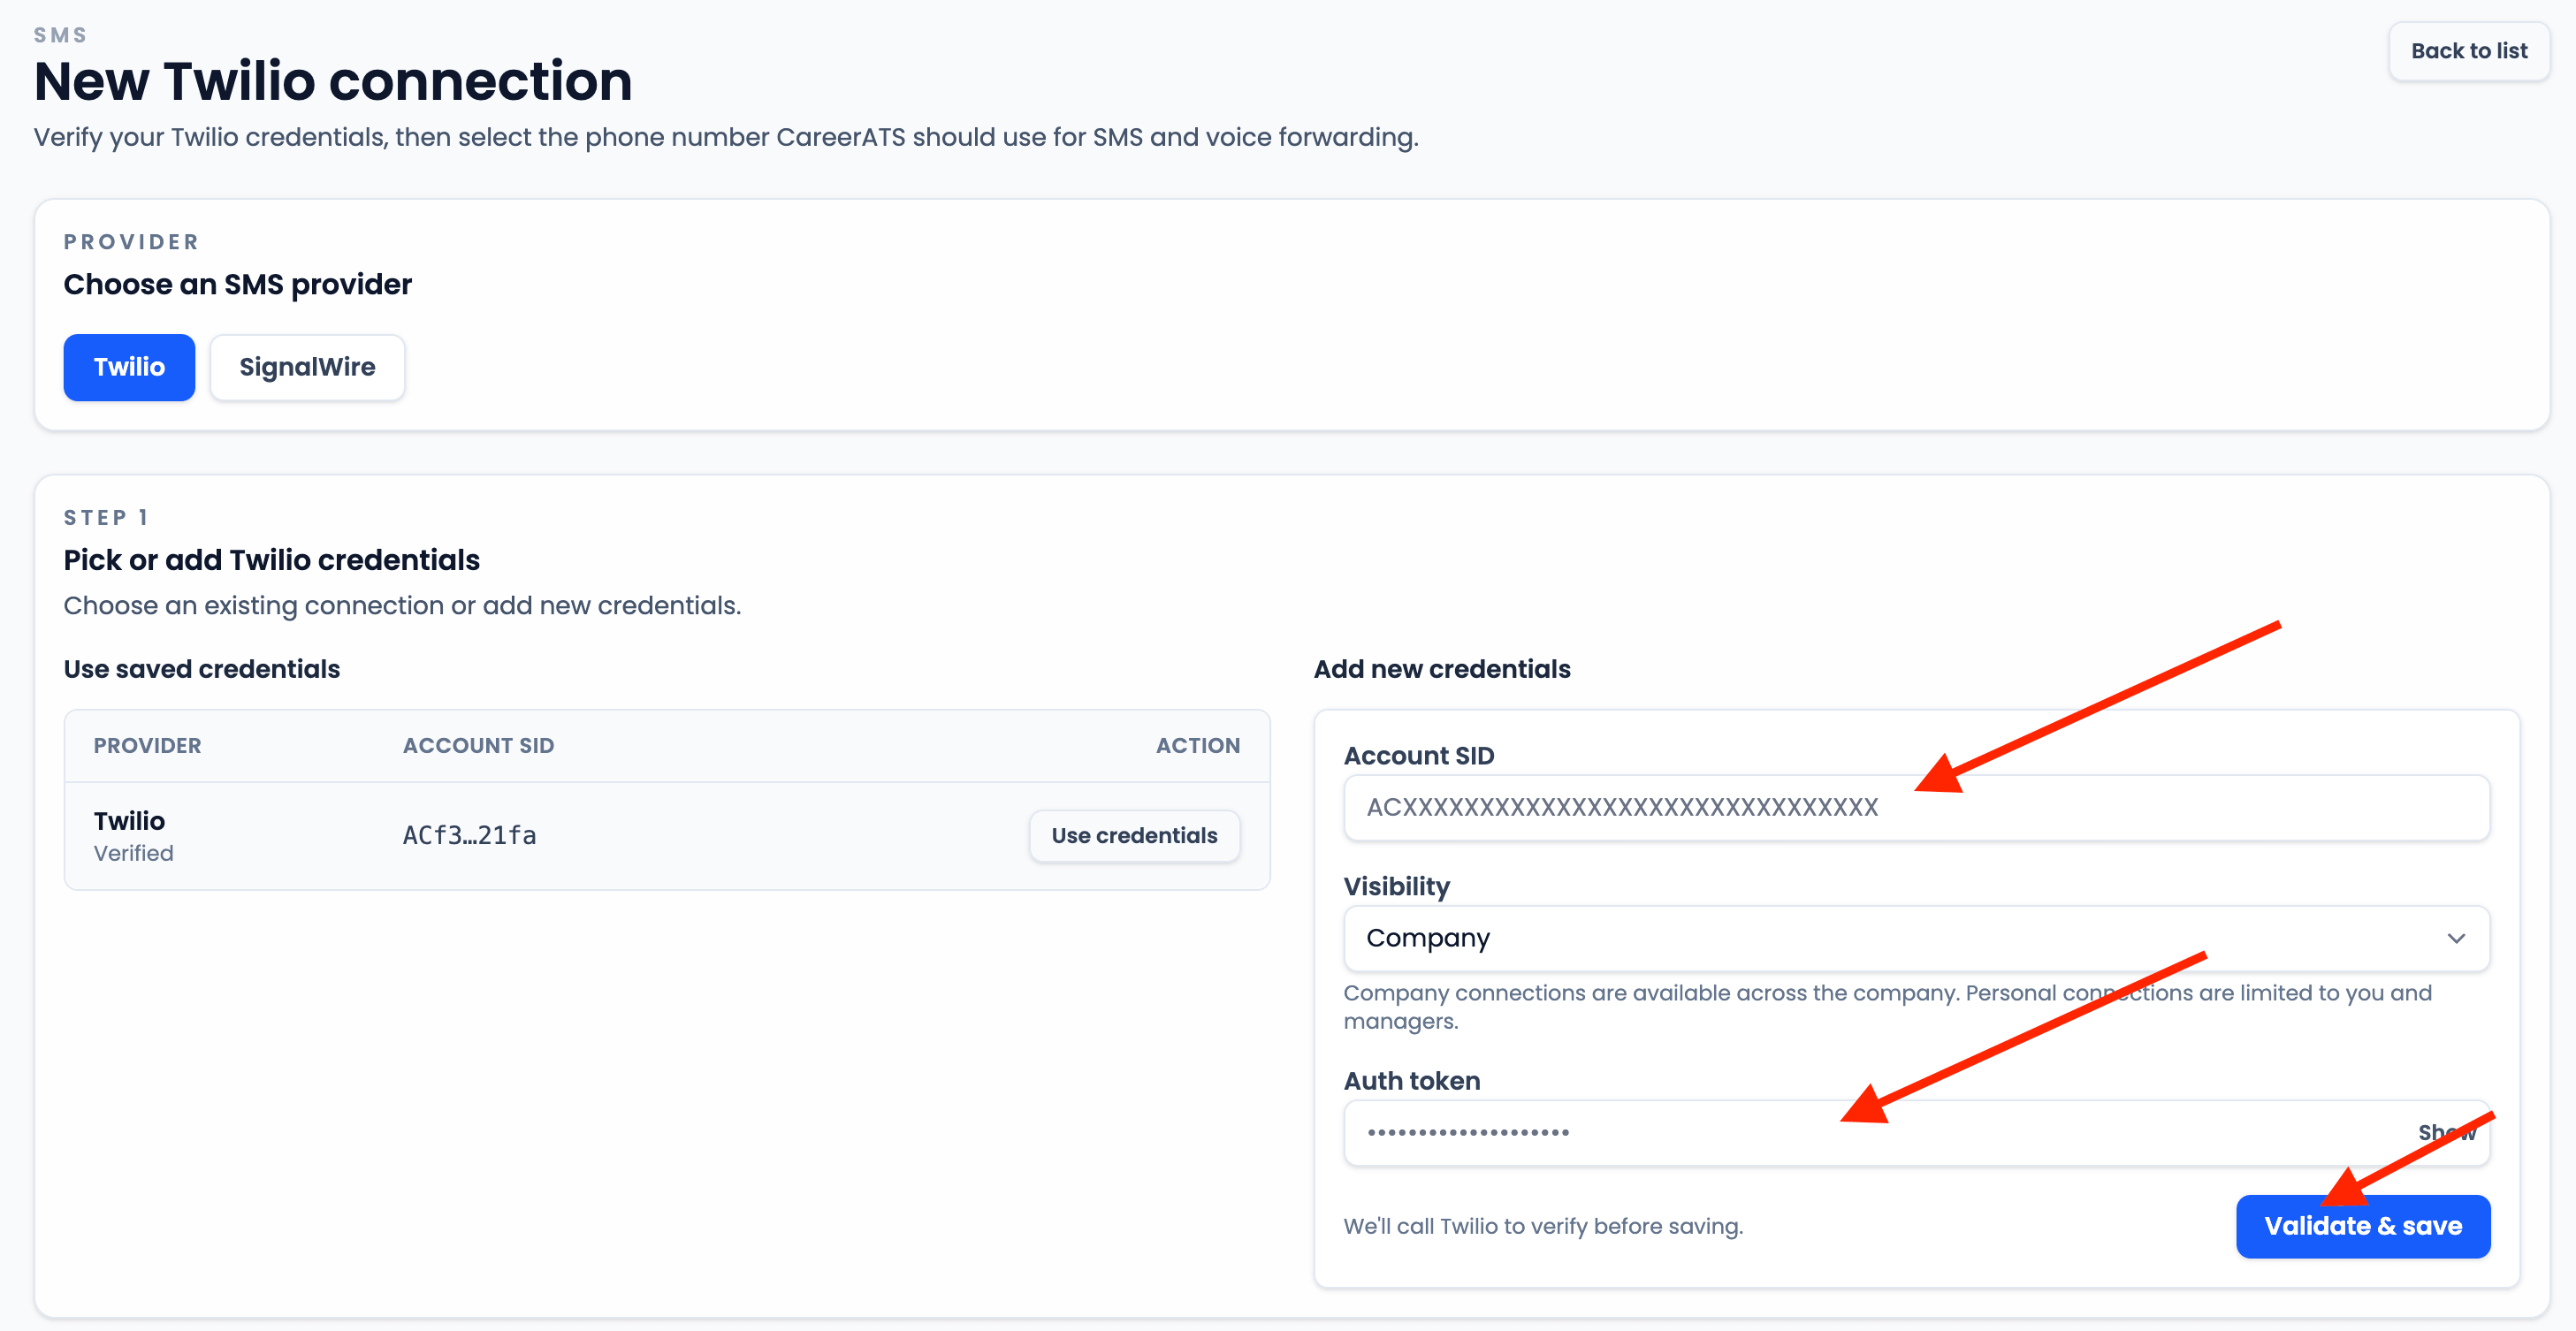Click the 'Choose an SMS provider' heading
The width and height of the screenshot is (2576, 1331).
pyautogui.click(x=238, y=285)
